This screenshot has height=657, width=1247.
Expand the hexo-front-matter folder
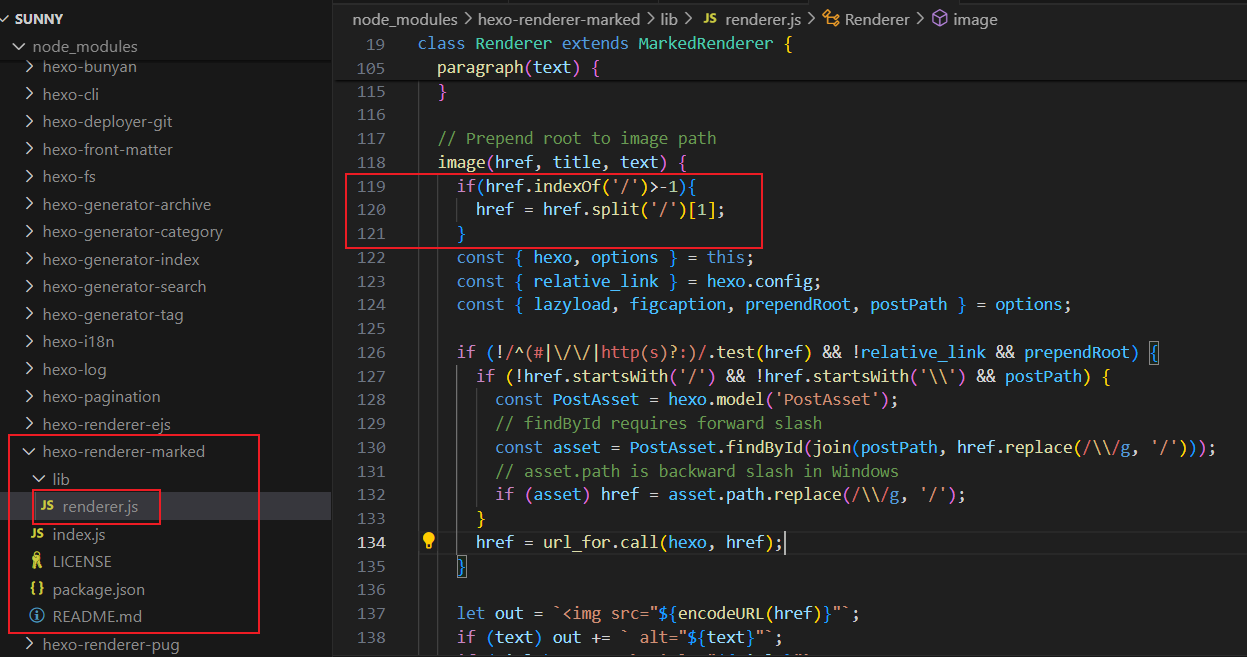pyautogui.click(x=29, y=149)
